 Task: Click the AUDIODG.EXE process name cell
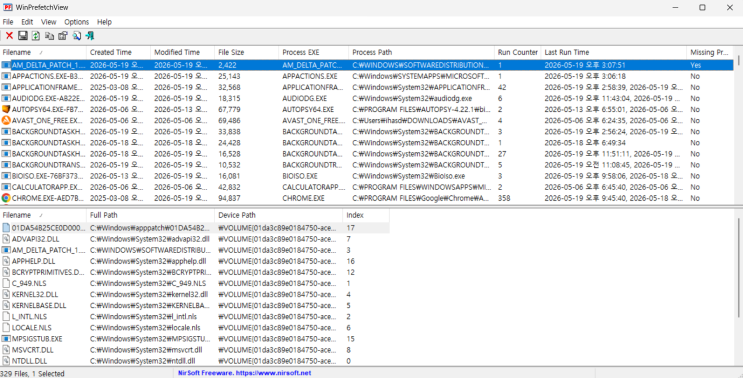pos(305,98)
